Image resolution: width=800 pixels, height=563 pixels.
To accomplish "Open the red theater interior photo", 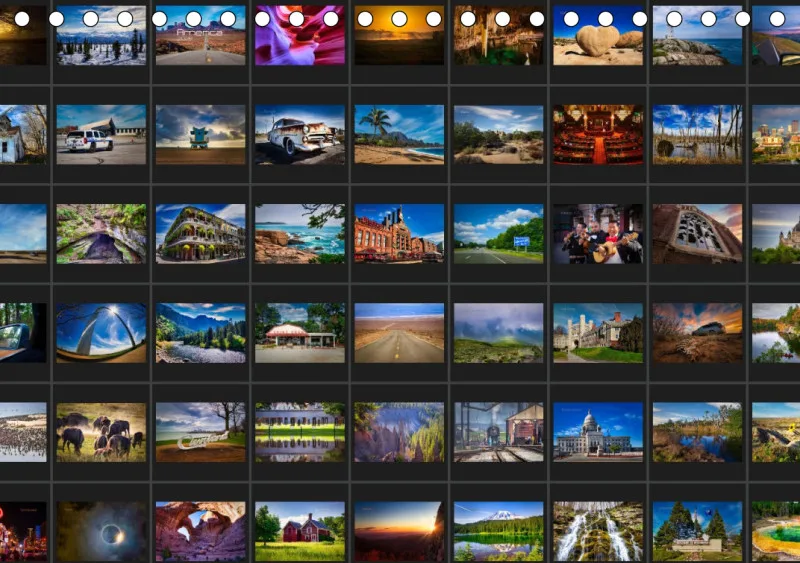I will 598,135.
